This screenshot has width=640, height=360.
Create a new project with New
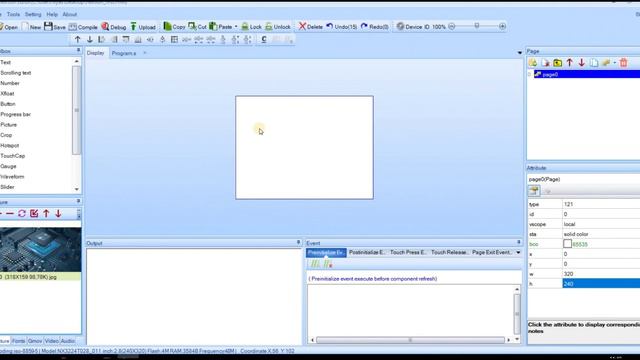[31, 27]
